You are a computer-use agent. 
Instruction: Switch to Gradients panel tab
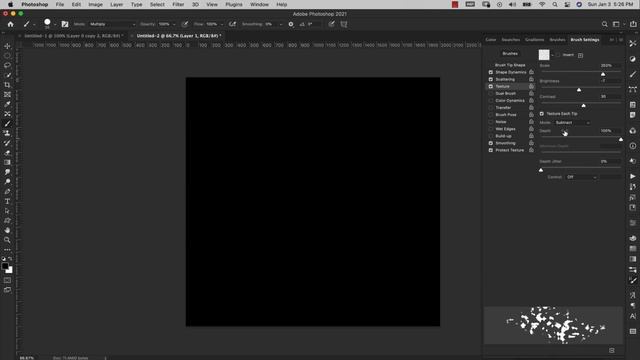coord(535,40)
